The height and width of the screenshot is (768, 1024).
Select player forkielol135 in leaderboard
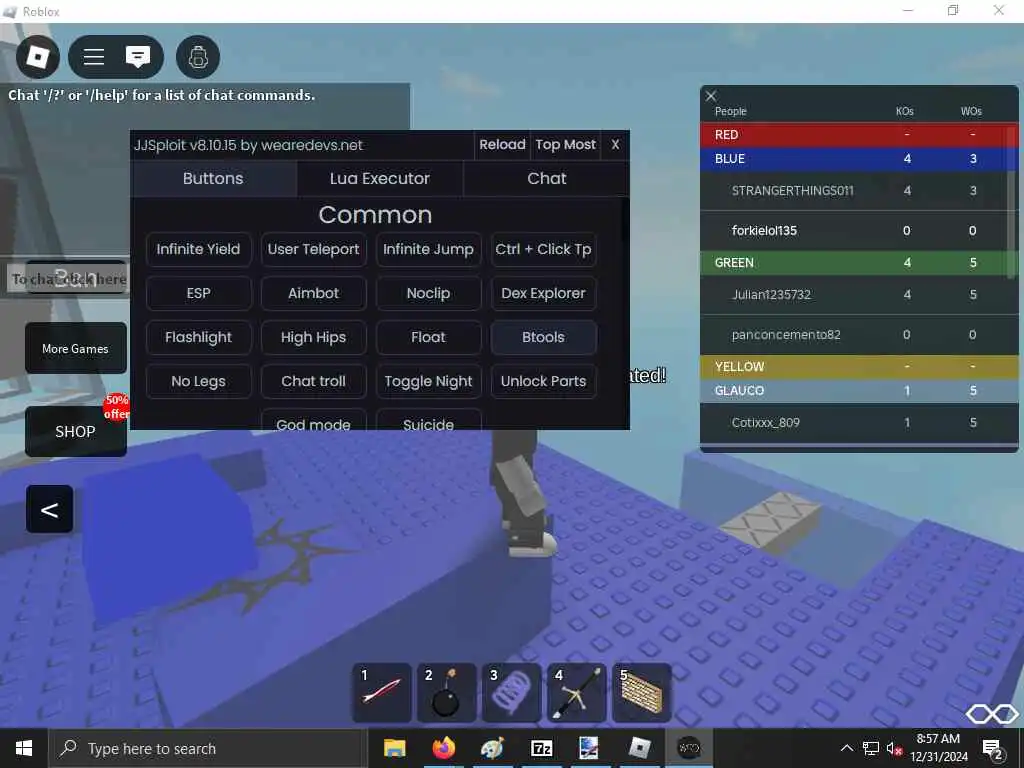click(856, 231)
